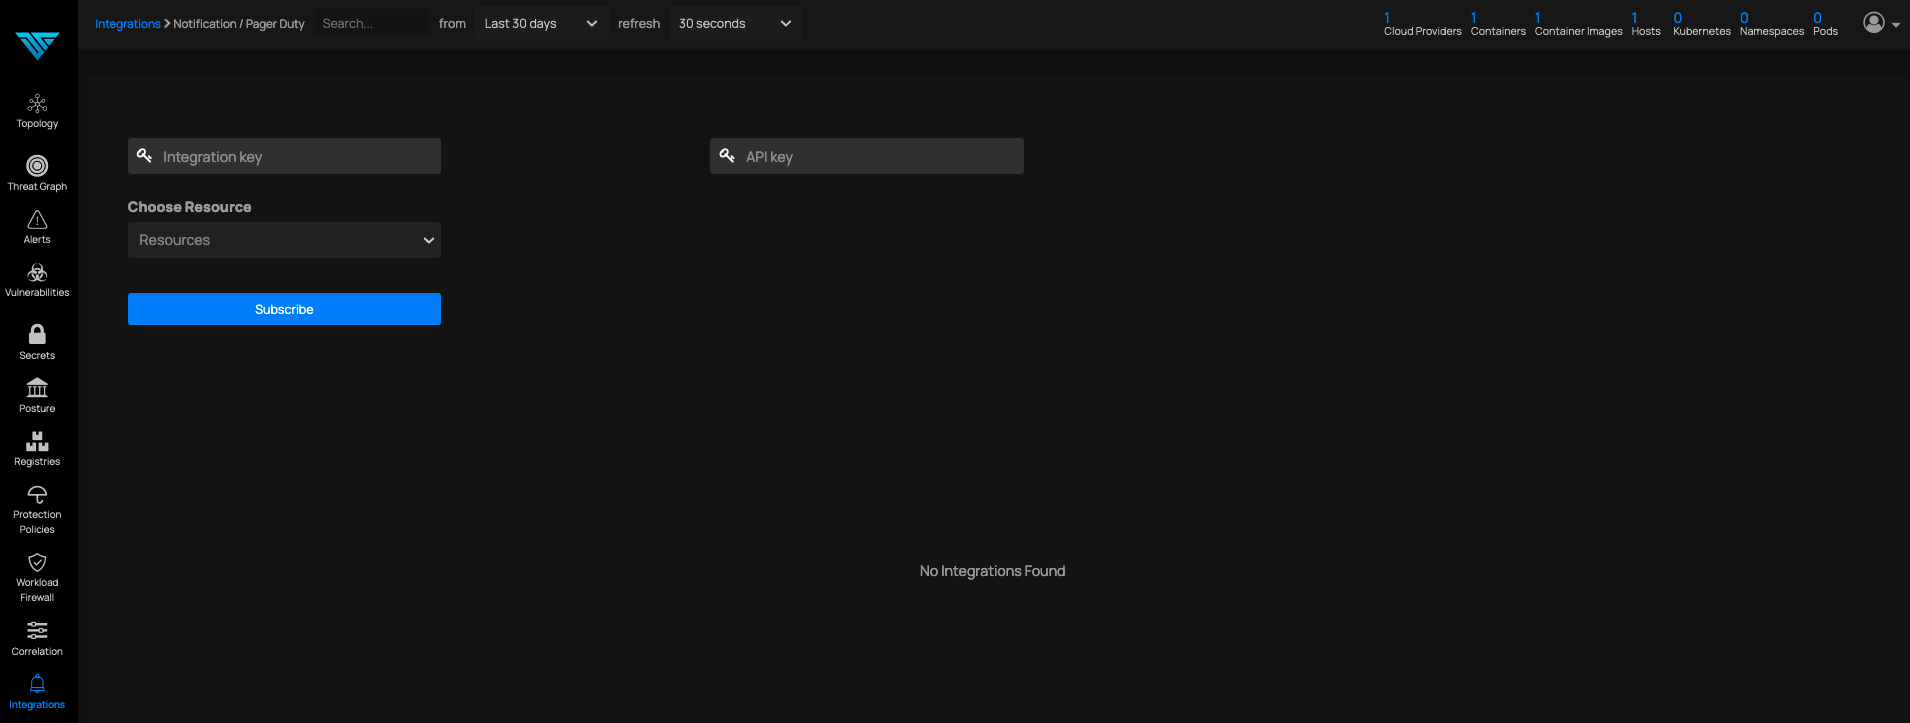Open the Resources dropdown under Choose Resource
The width and height of the screenshot is (1910, 723).
284,240
